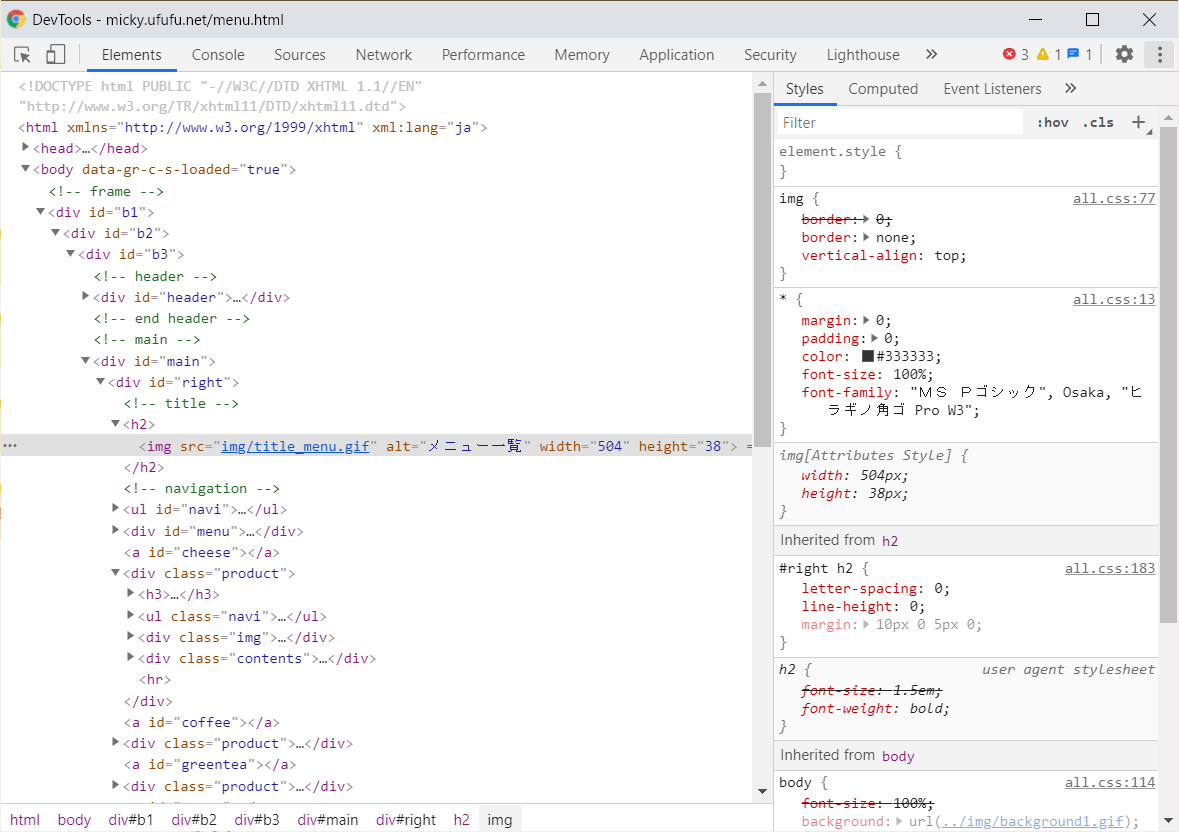Click the #333333 color swatch
Viewport: 1179px width, 832px height.
click(x=867, y=356)
